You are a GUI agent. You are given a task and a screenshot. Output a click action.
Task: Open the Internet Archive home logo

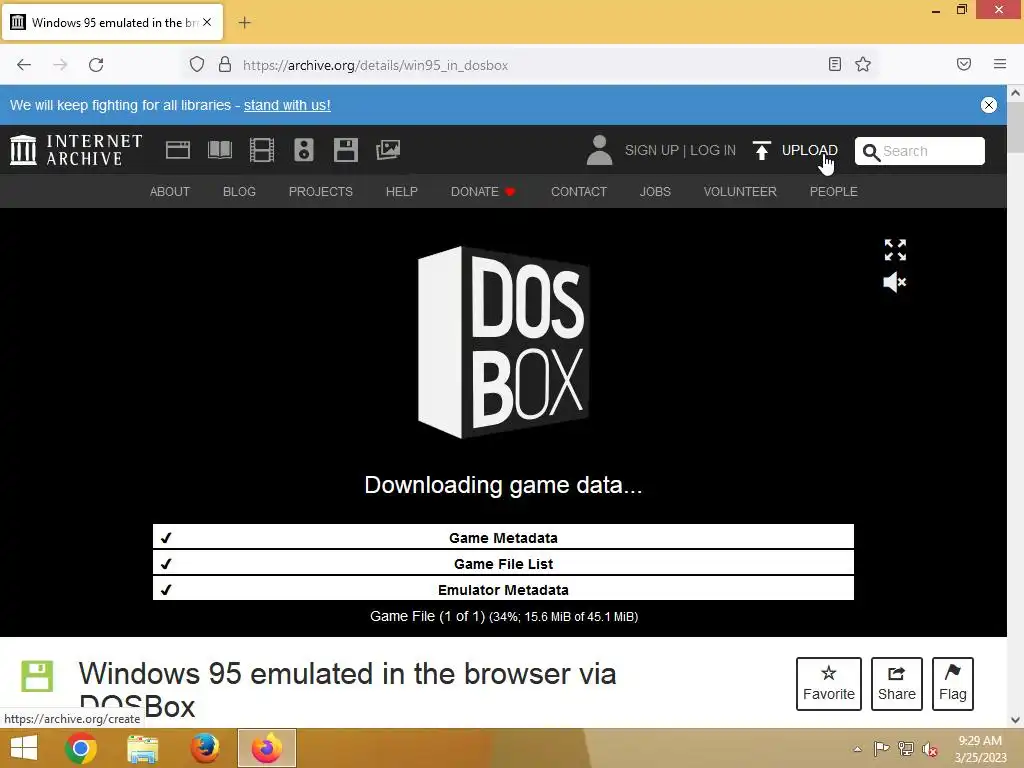click(x=76, y=150)
